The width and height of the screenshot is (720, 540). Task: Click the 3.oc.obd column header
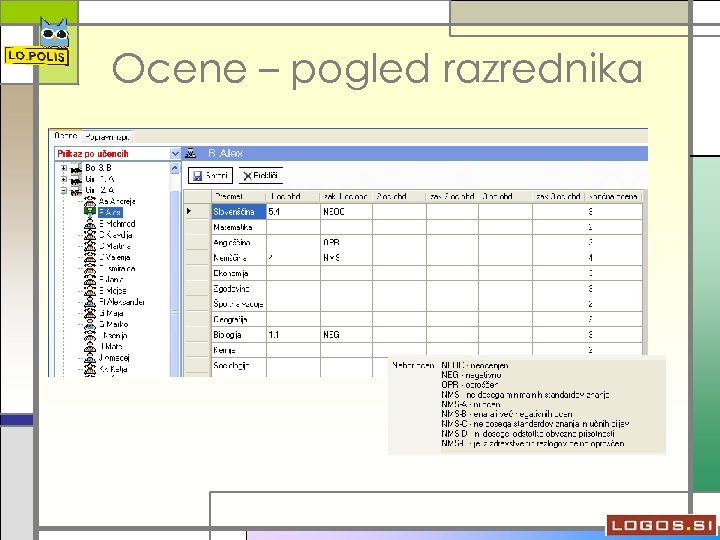[505, 197]
